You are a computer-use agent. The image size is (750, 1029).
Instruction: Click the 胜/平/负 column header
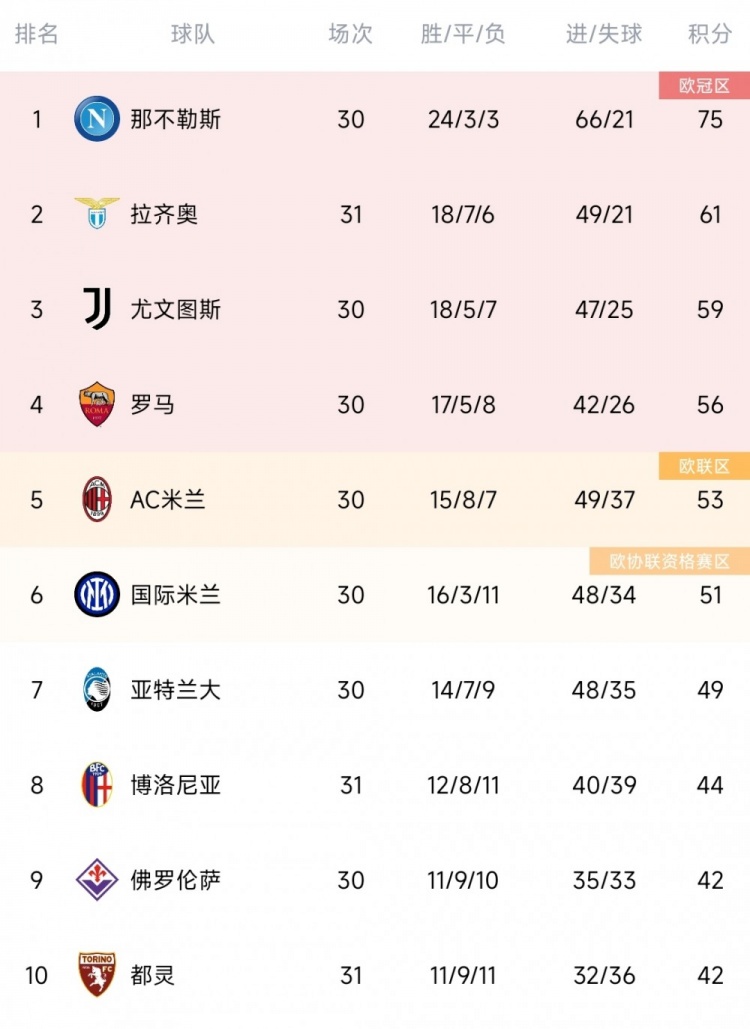click(463, 34)
